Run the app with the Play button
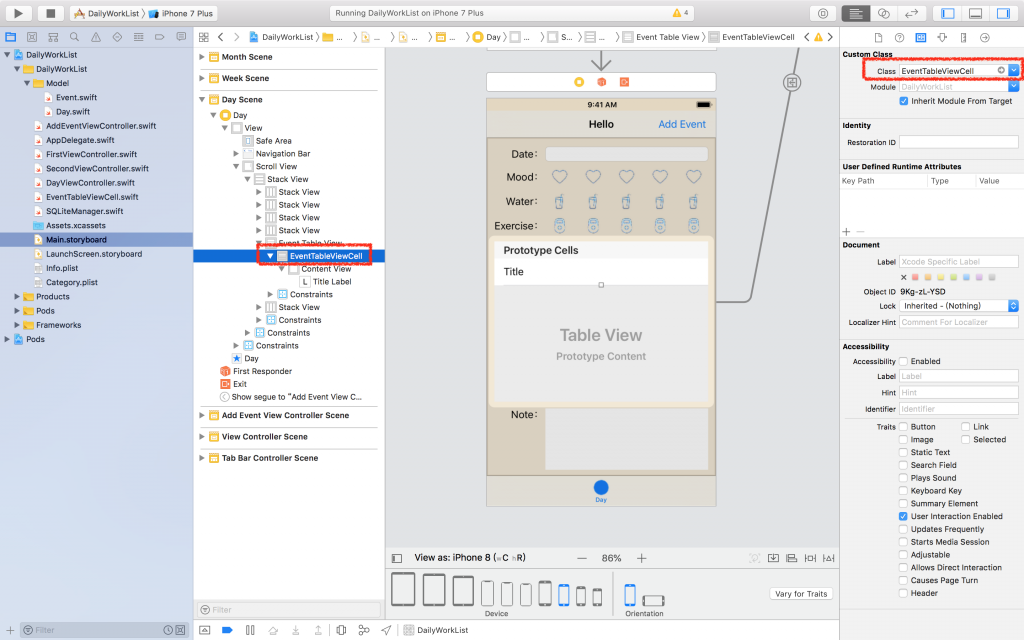 (18, 13)
